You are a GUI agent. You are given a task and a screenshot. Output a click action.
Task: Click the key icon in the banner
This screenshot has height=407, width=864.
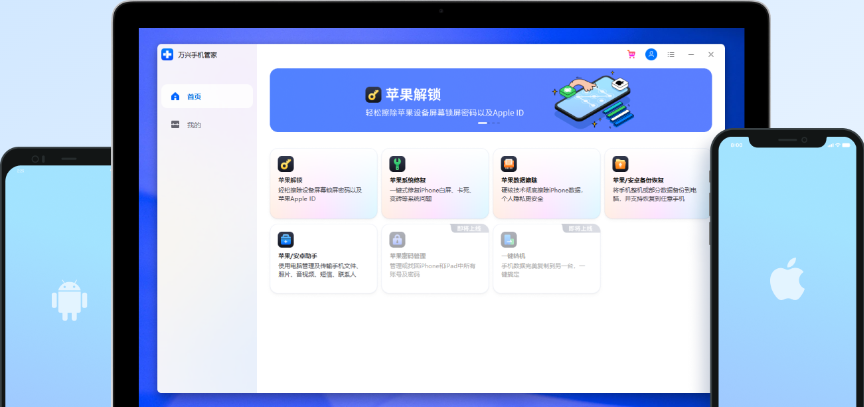[374, 95]
